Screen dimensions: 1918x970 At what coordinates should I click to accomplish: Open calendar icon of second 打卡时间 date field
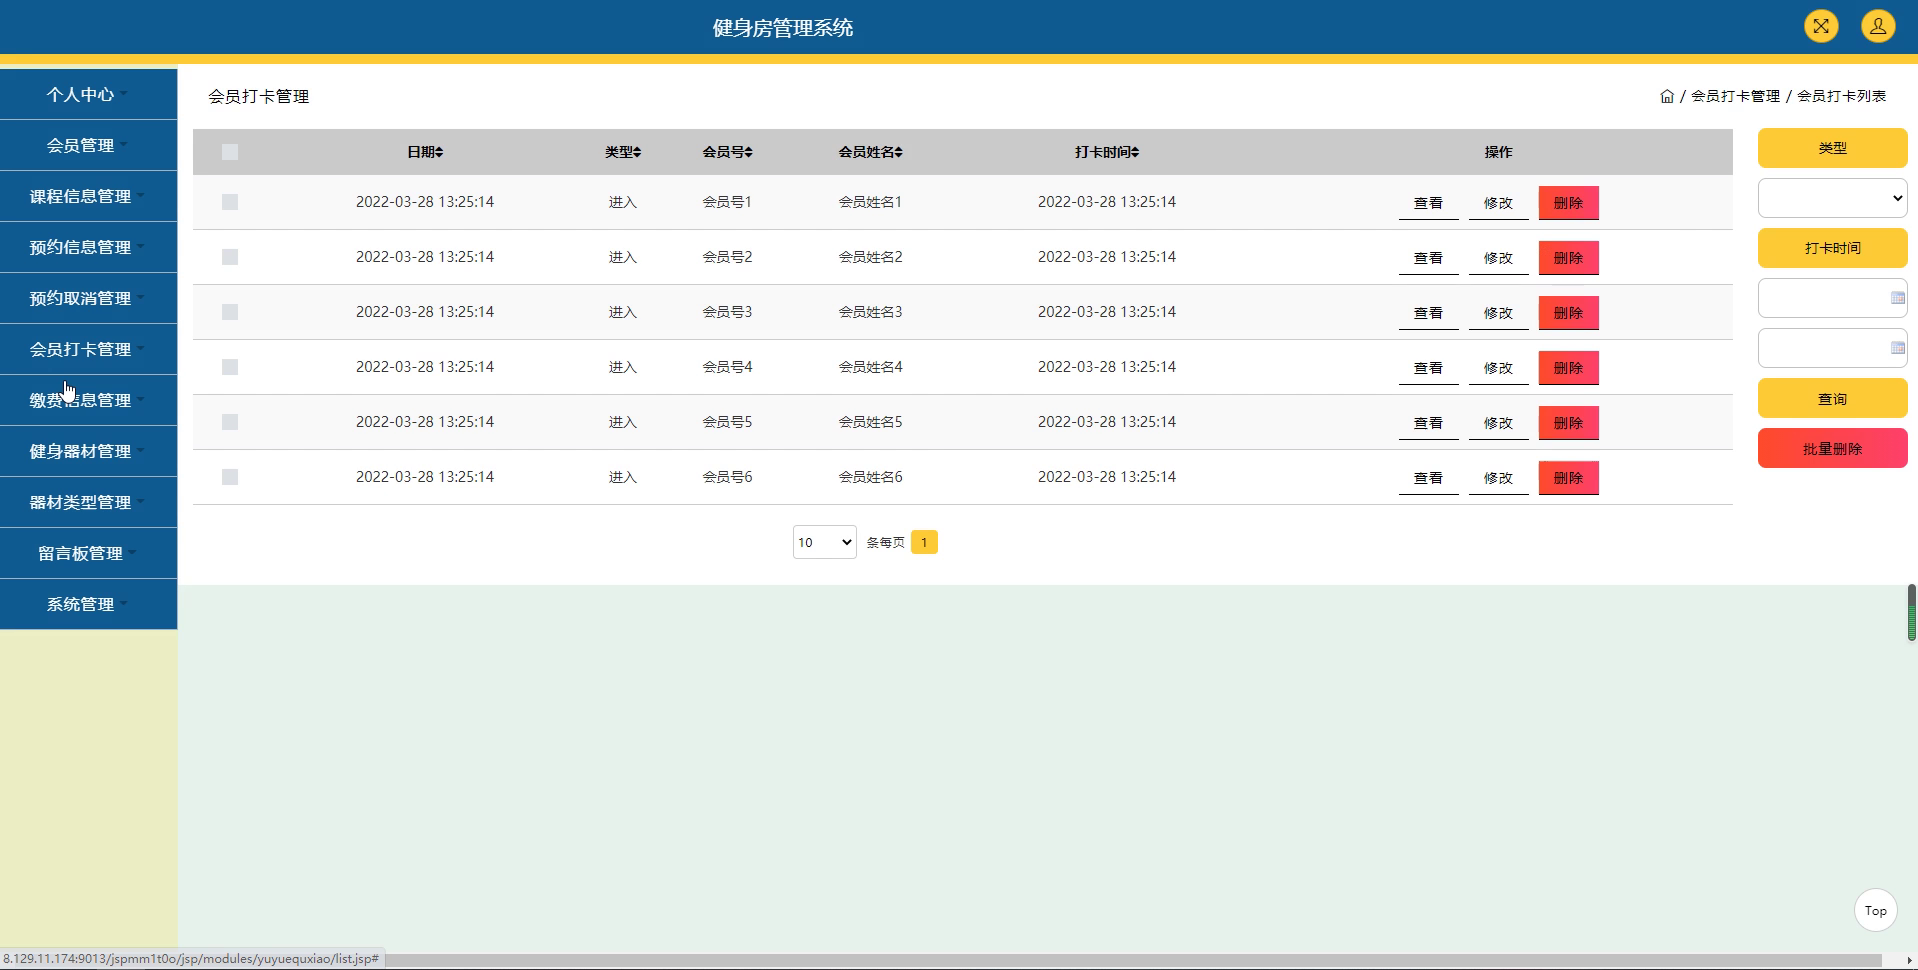click(1897, 348)
